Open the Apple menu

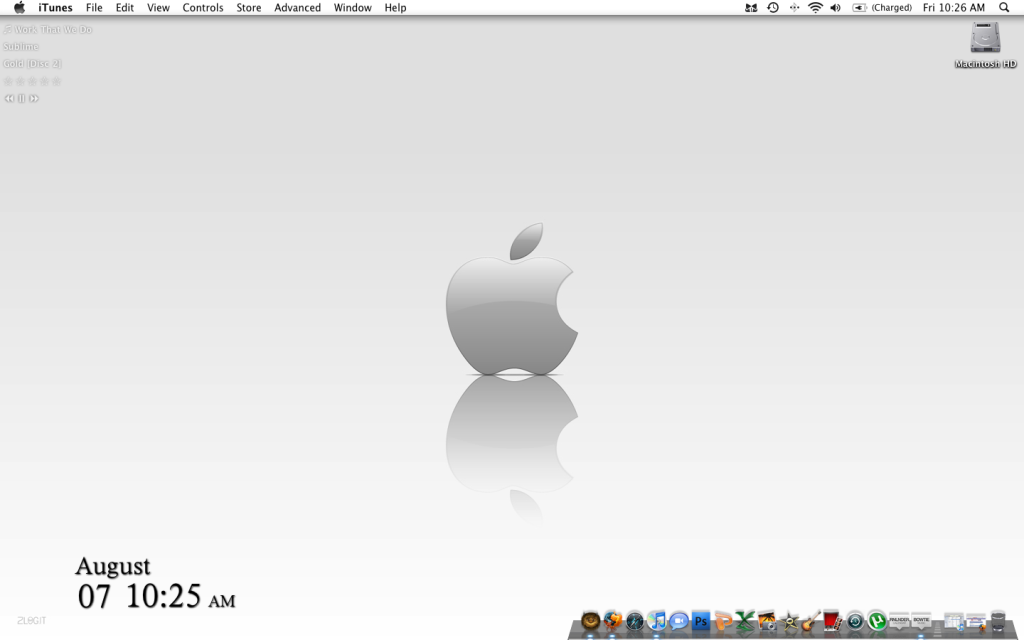point(20,8)
